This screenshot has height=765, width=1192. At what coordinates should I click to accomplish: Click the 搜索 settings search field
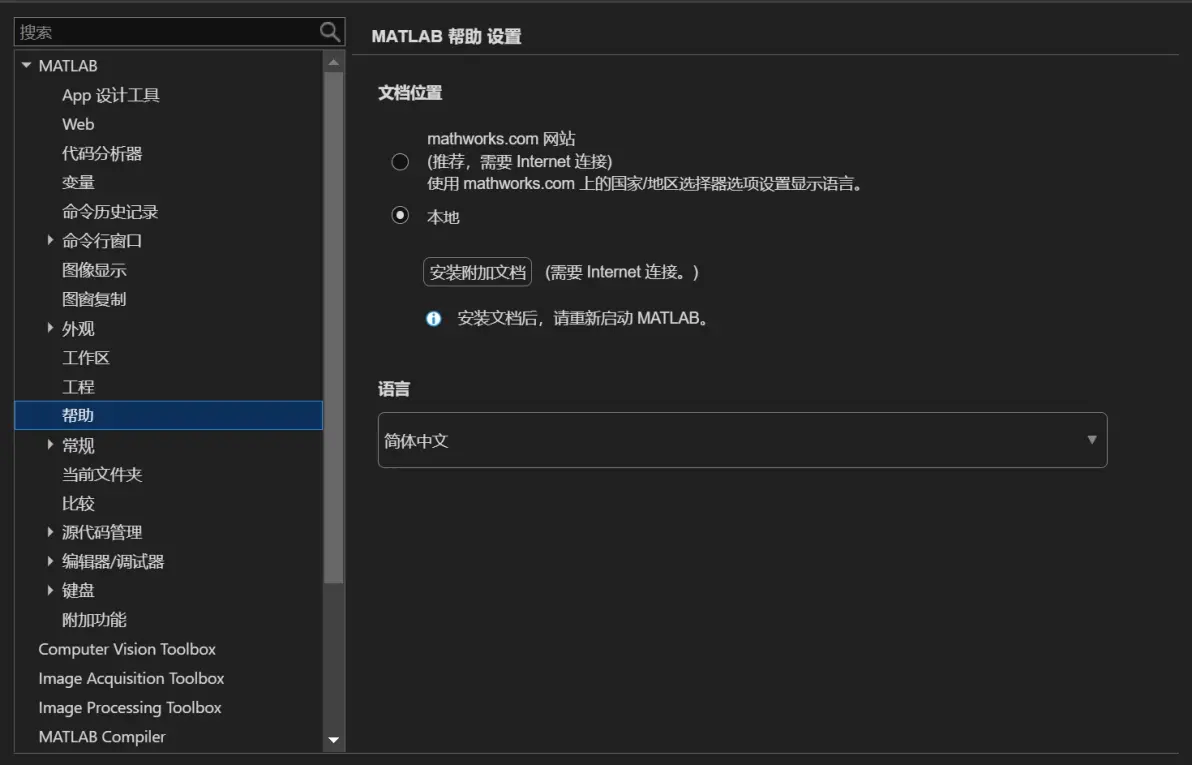[x=167, y=32]
